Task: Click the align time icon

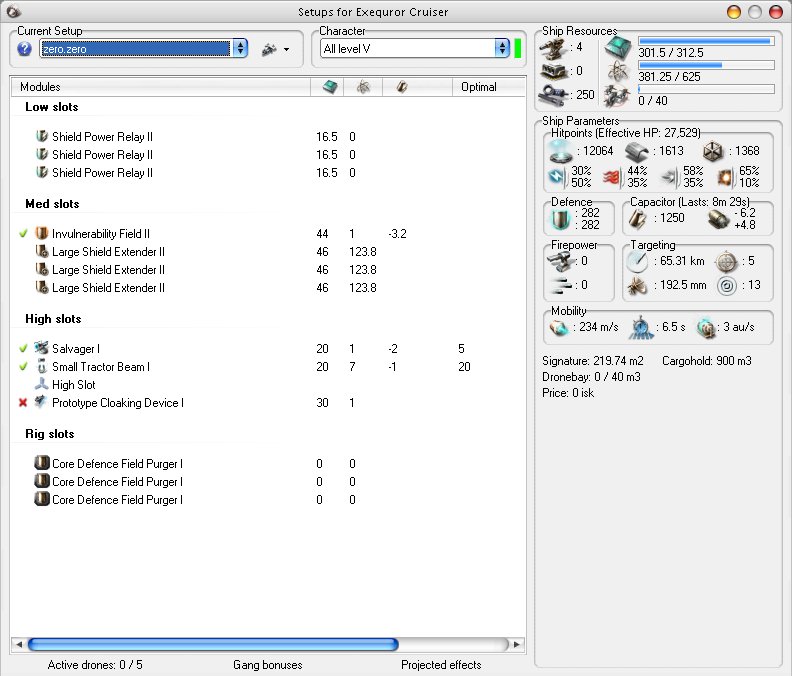Action: (640, 328)
